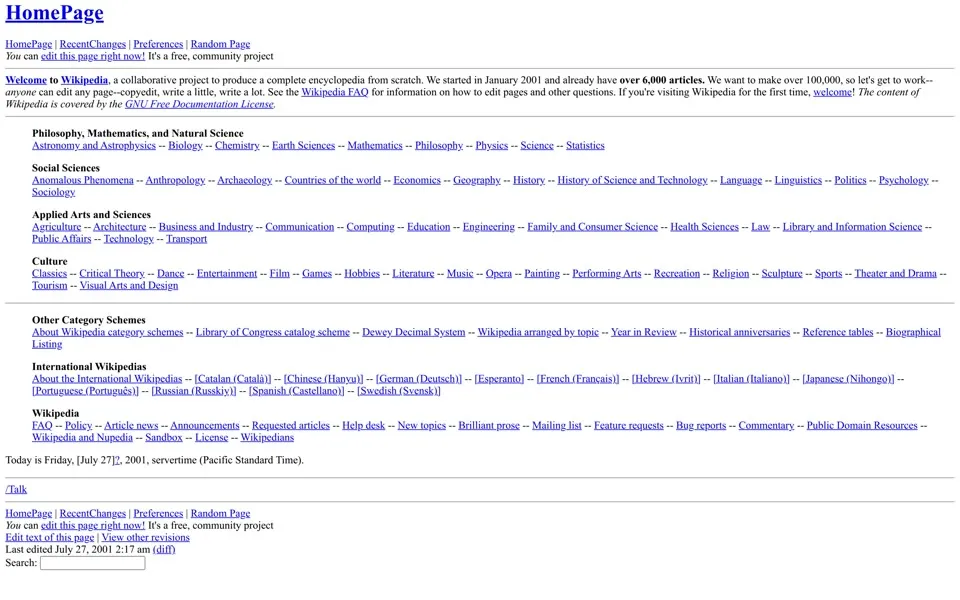Open the Theater and Drama link

[895, 273]
